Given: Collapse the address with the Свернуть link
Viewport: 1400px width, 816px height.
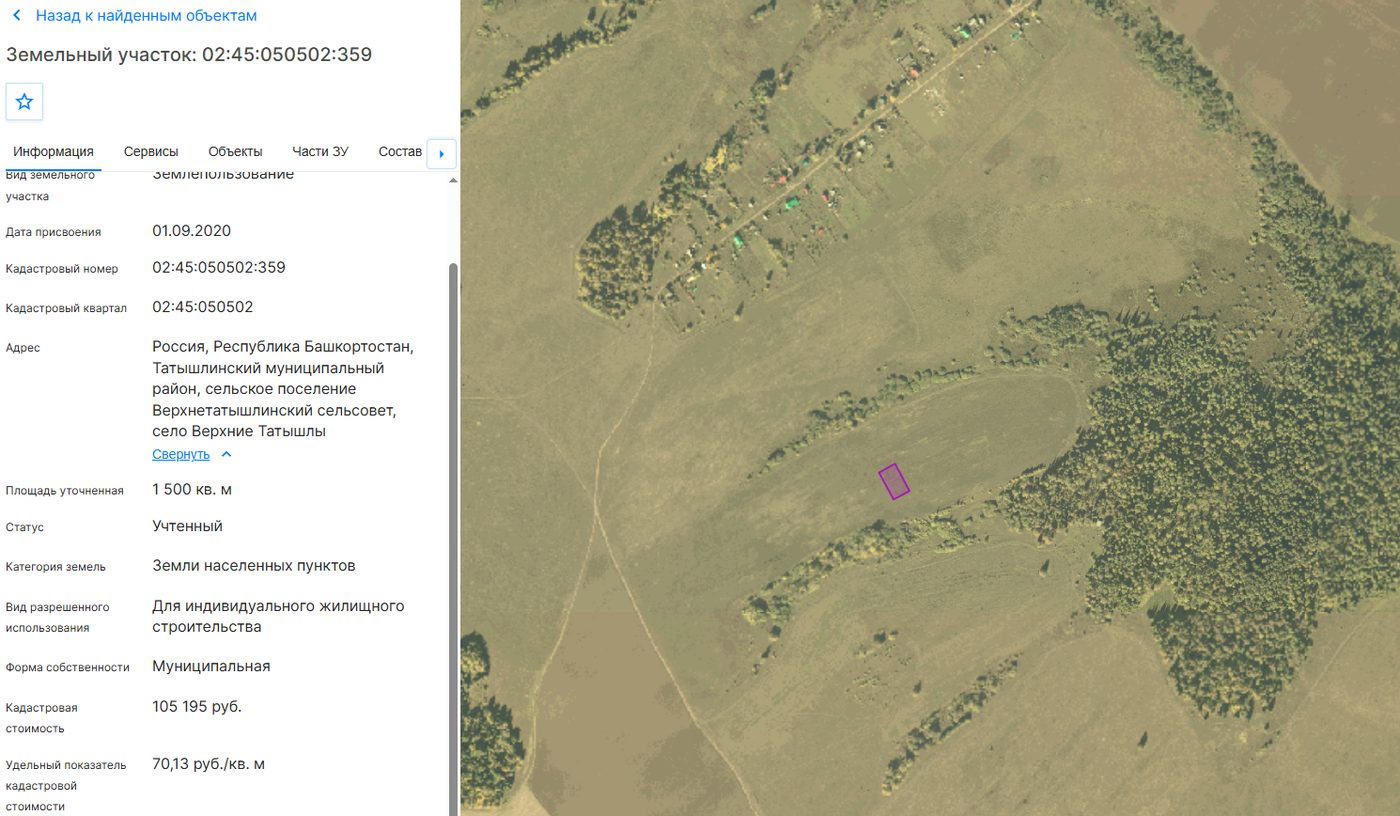Looking at the screenshot, I should [192, 454].
